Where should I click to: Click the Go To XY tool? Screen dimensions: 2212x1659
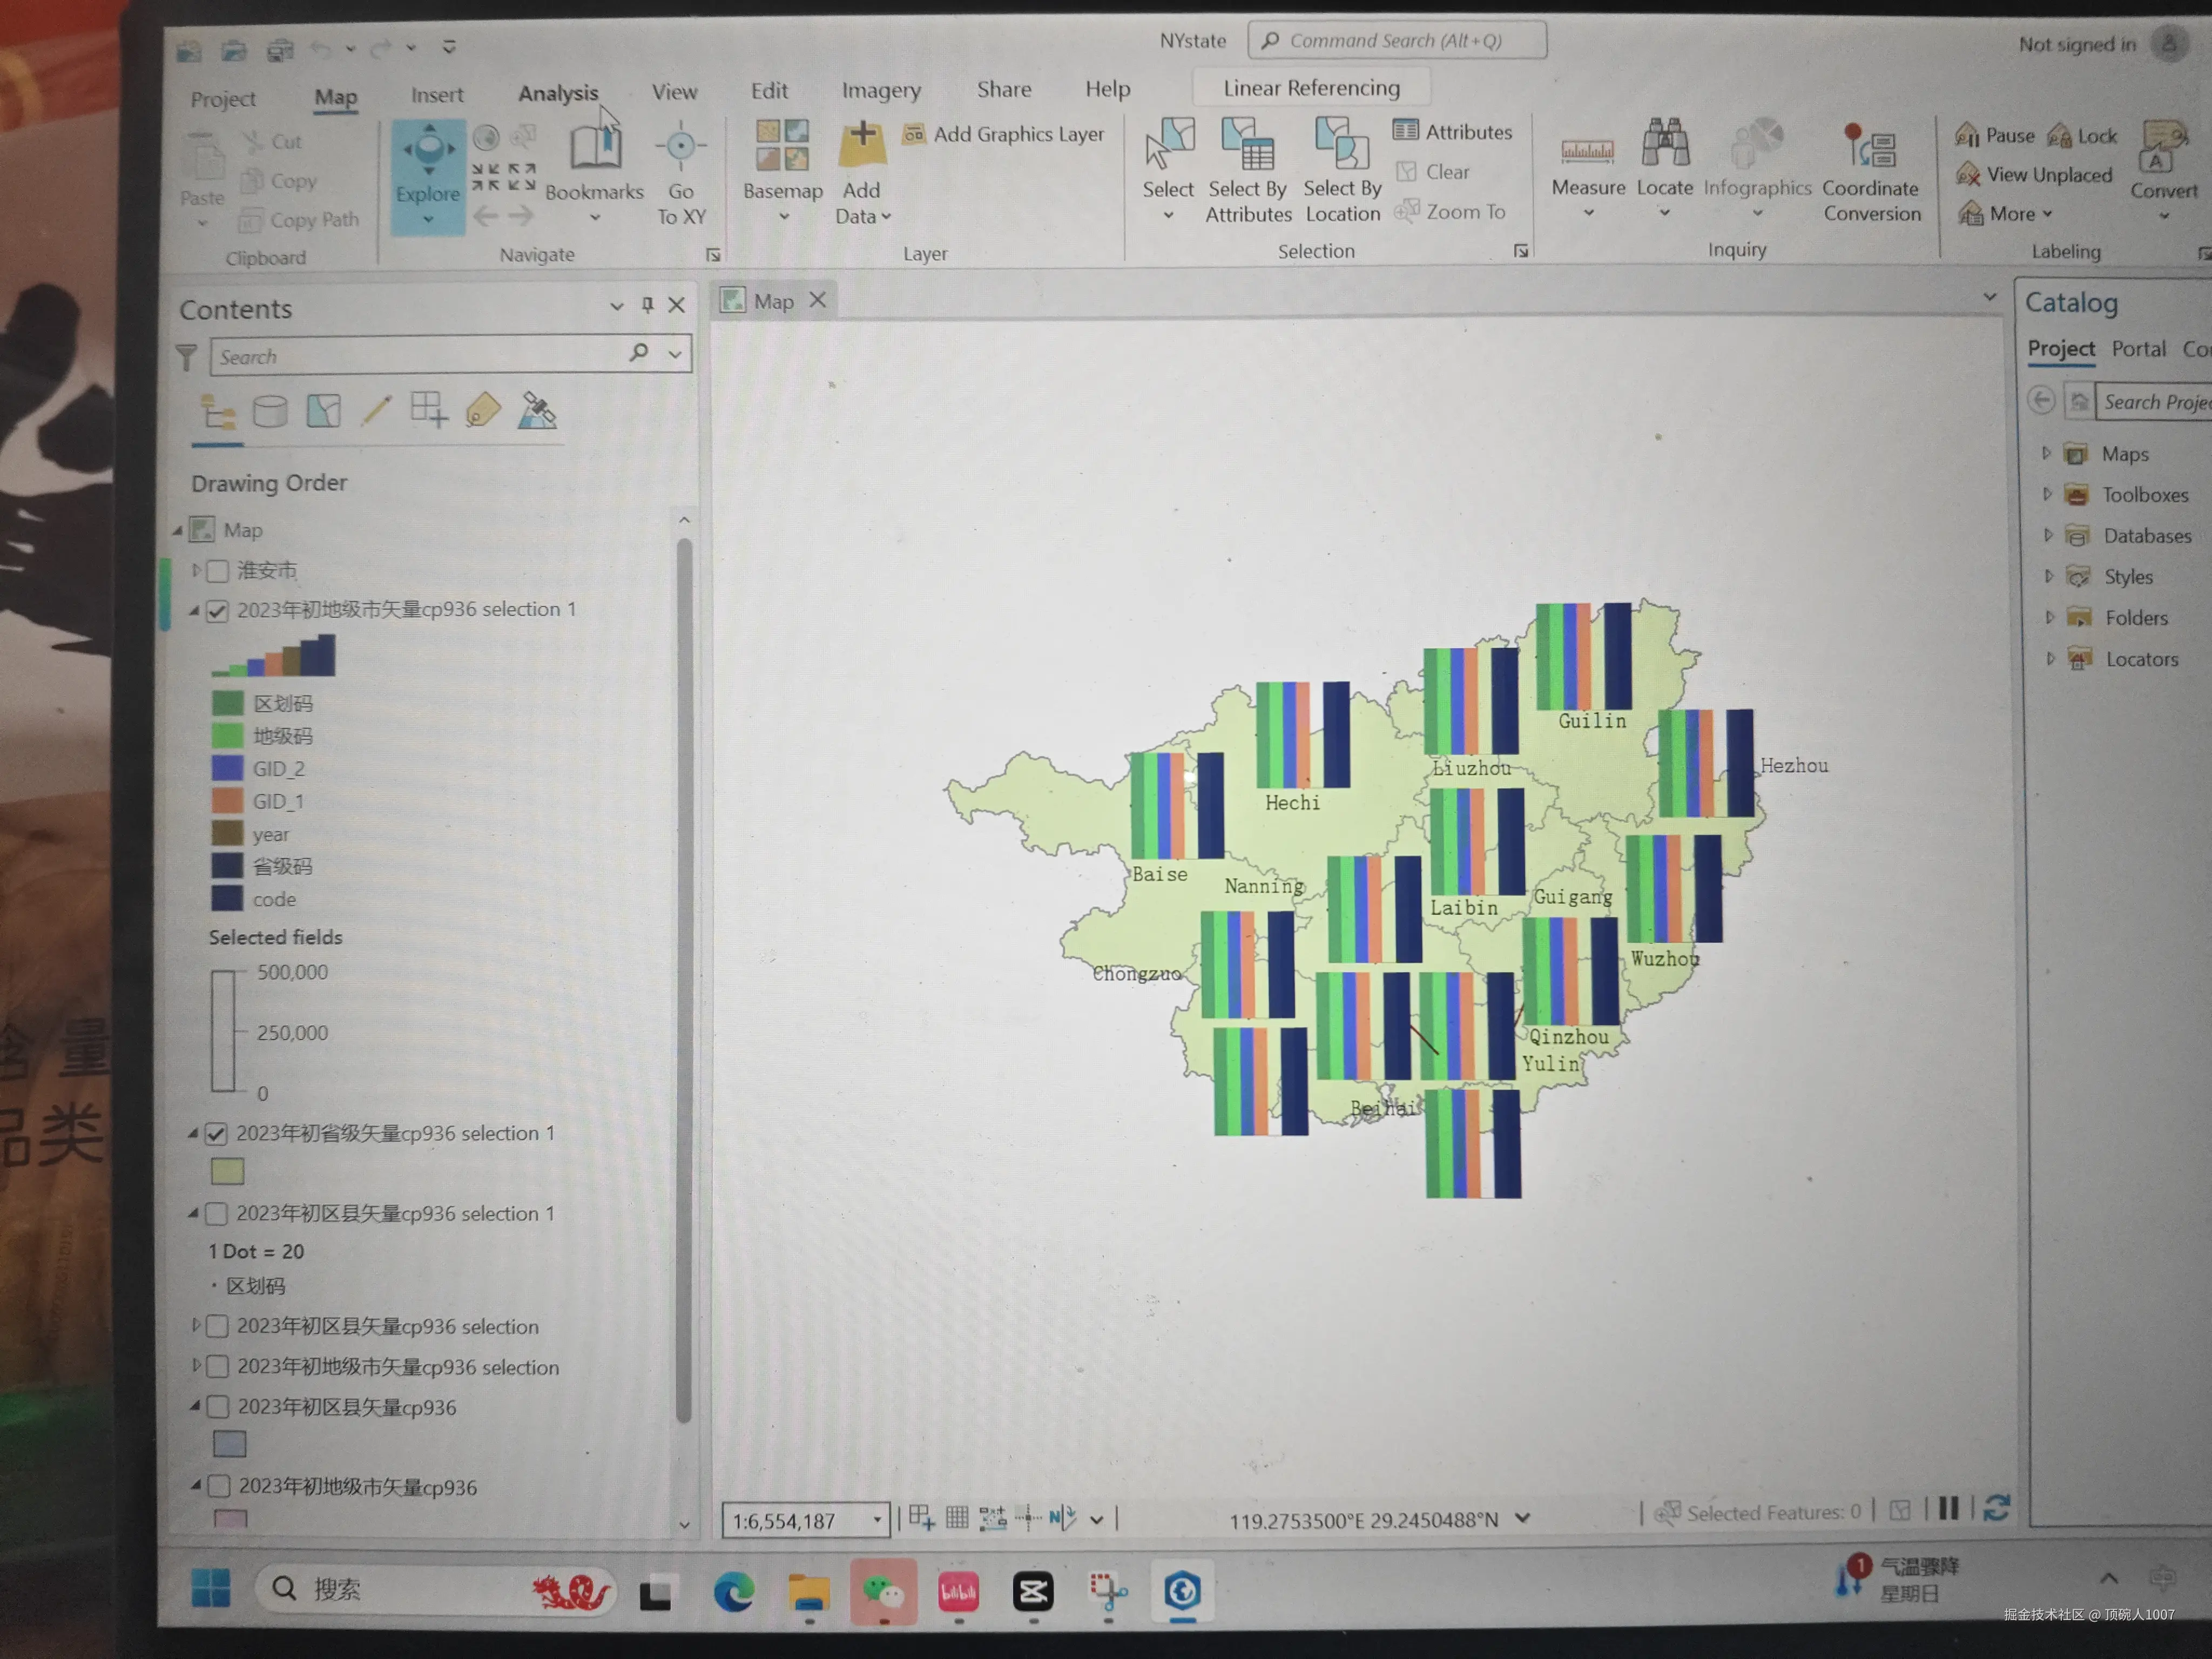681,174
